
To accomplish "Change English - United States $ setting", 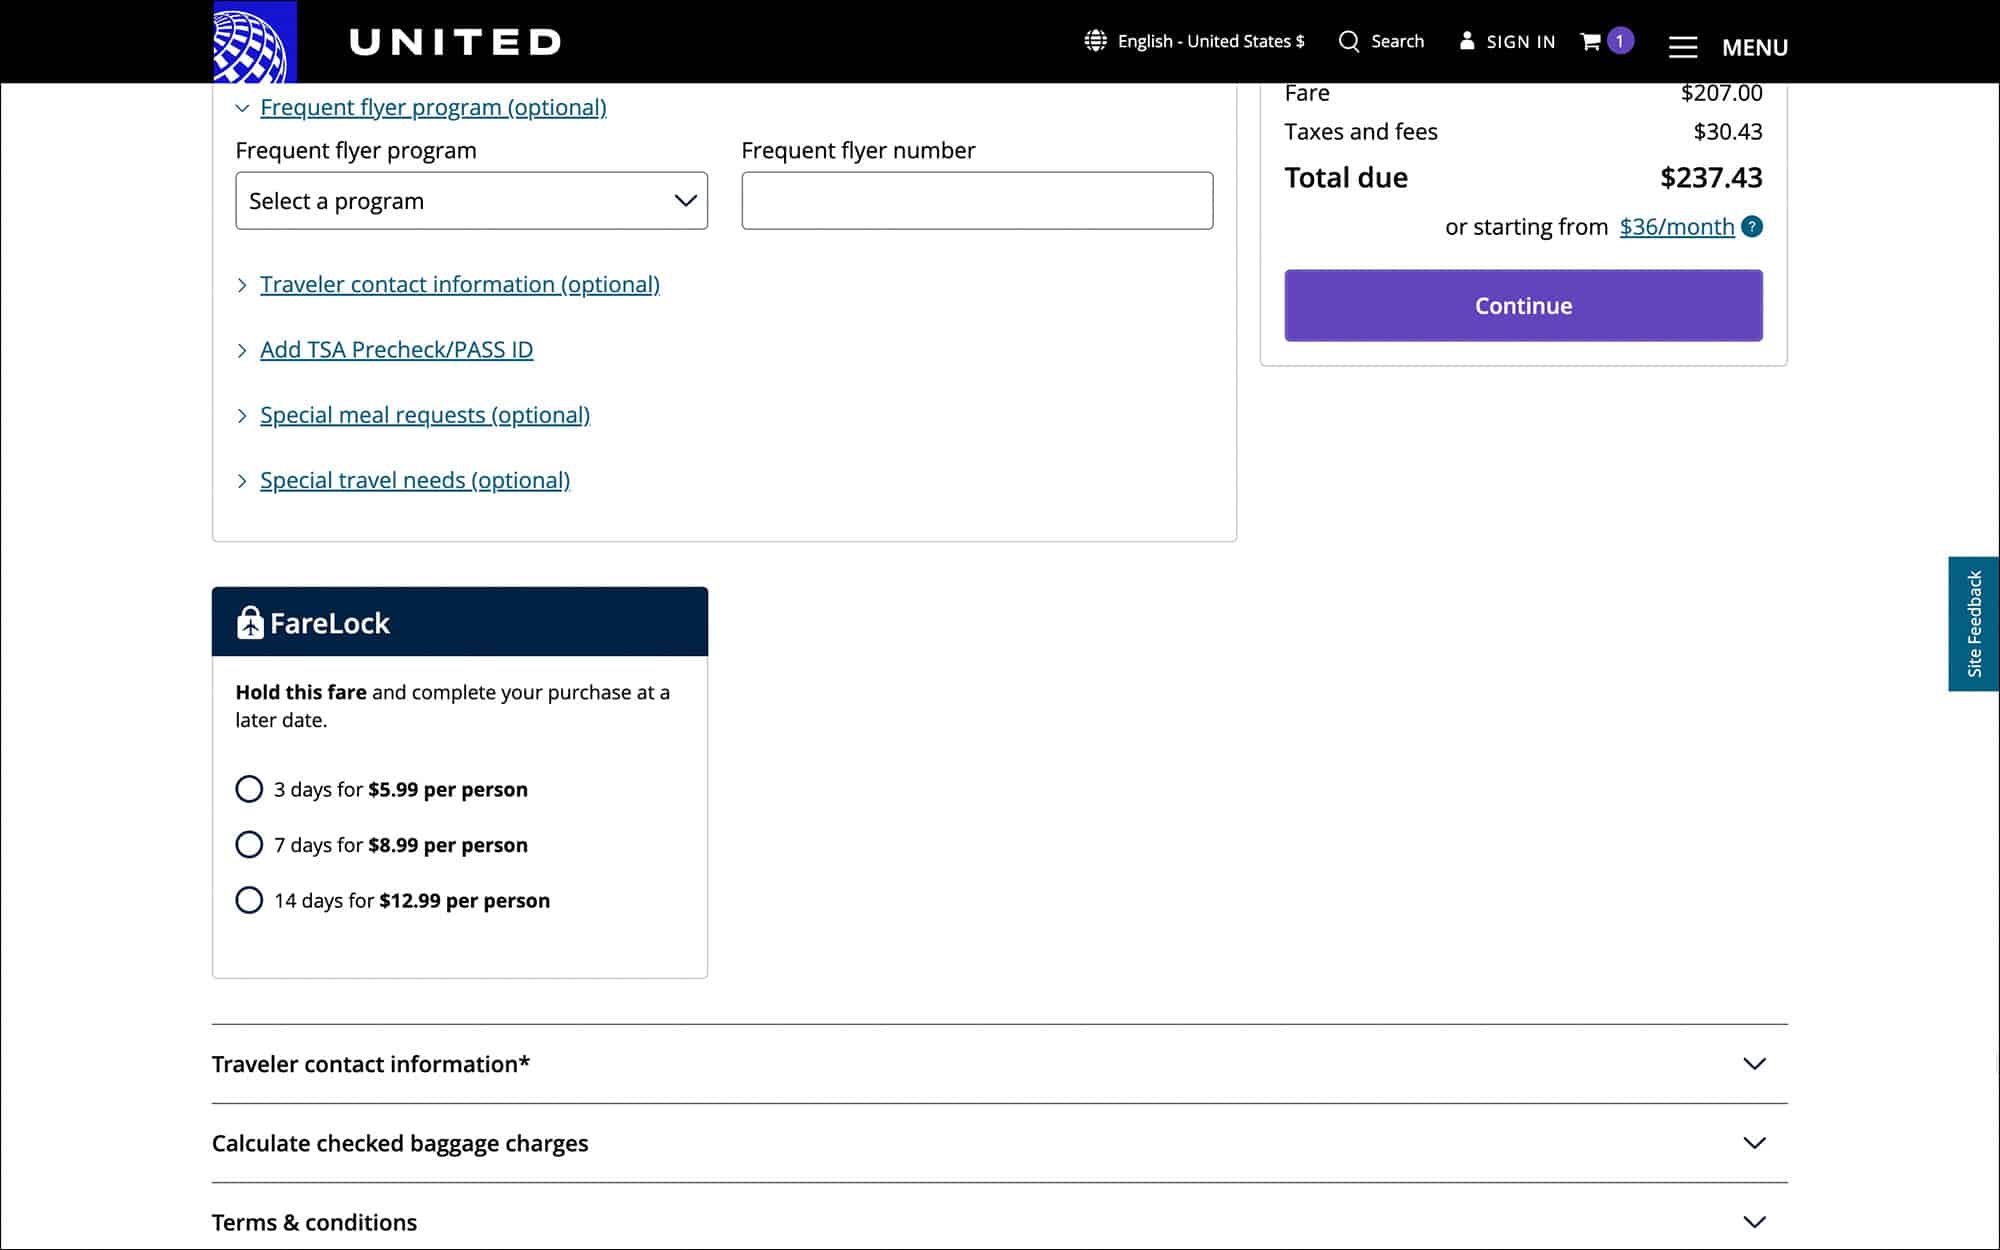I will (x=1211, y=41).
